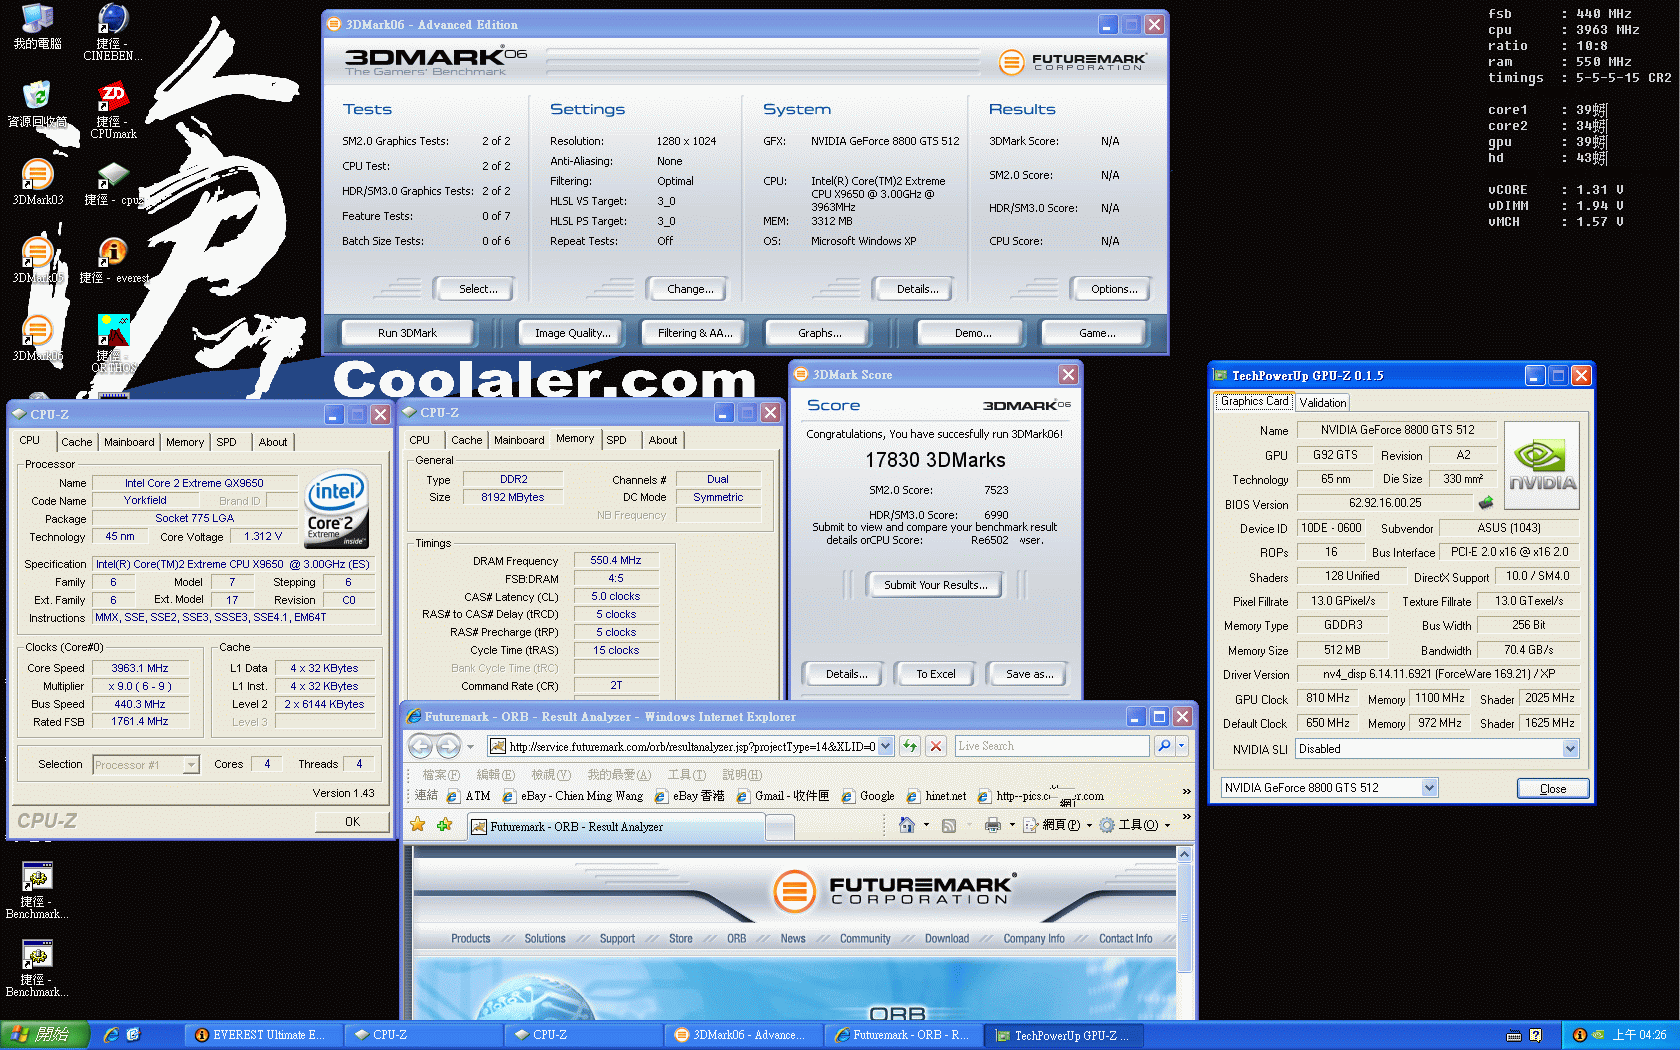Image resolution: width=1680 pixels, height=1050 pixels.
Task: Click the quick launch Internet Explorer icon
Action: tap(111, 1035)
